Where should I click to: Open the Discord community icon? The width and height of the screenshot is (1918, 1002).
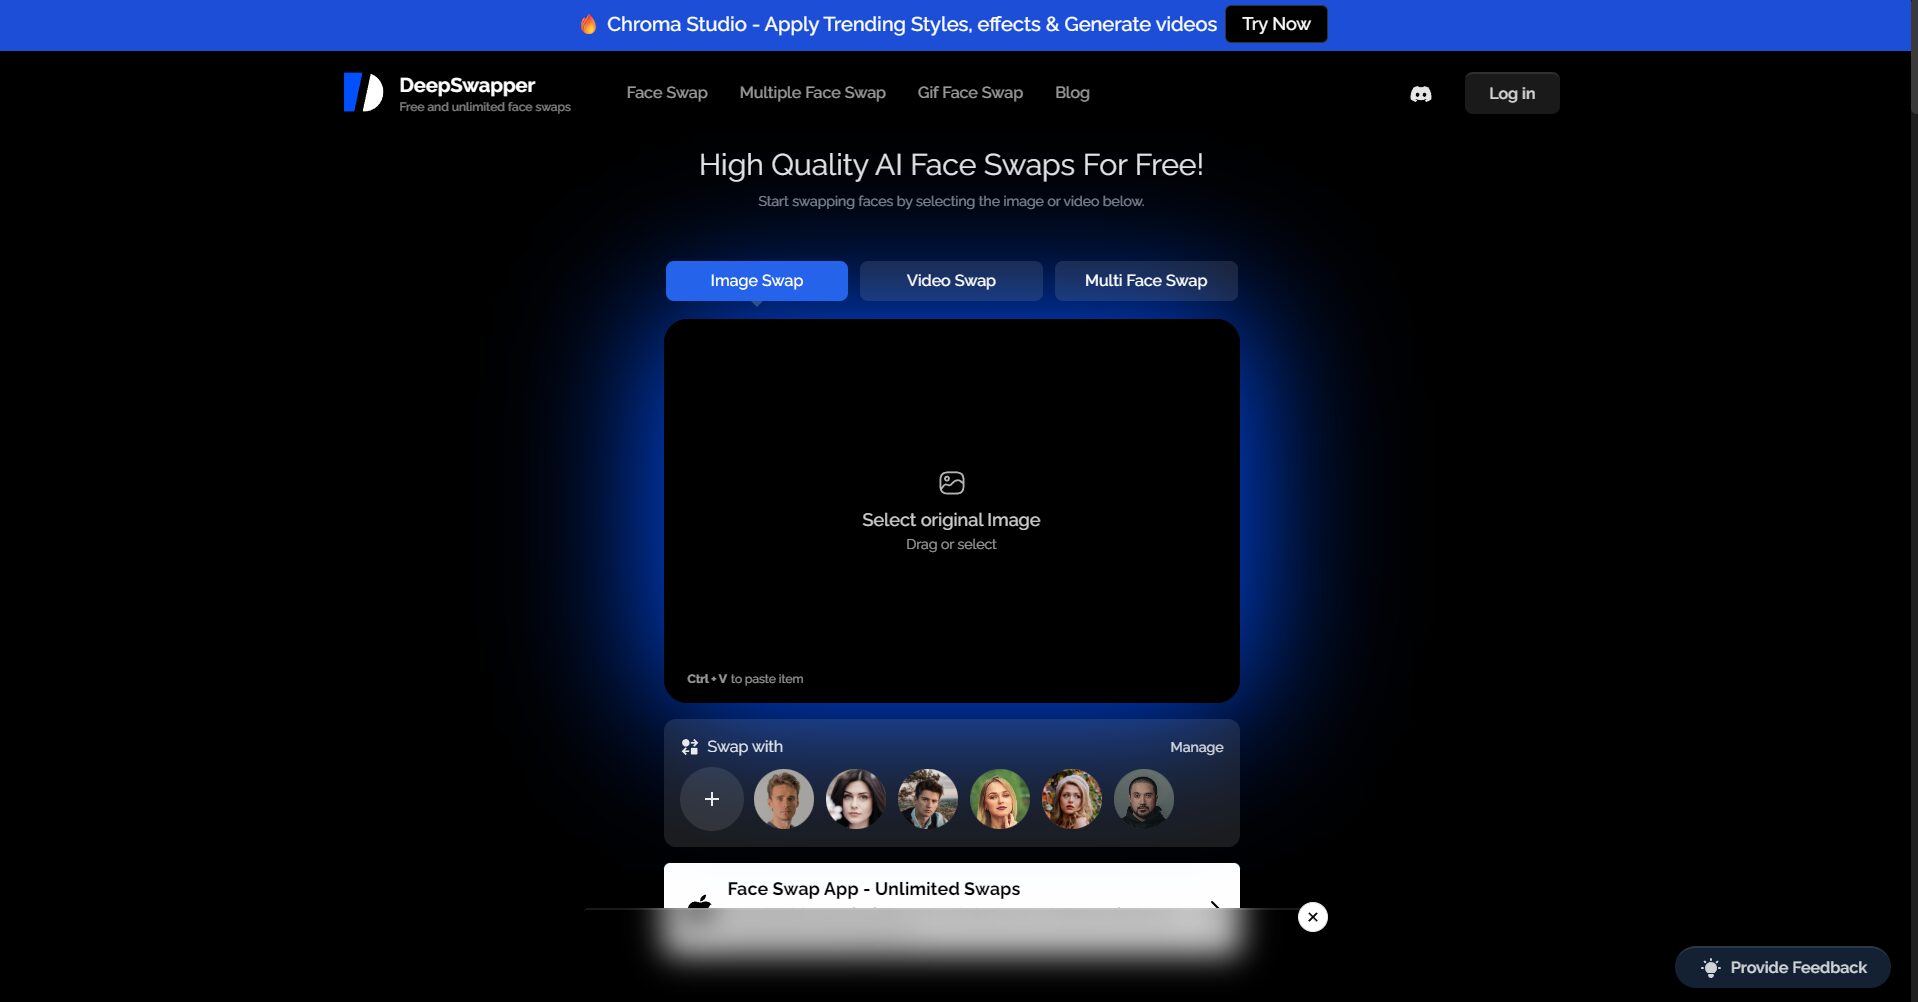click(1420, 94)
